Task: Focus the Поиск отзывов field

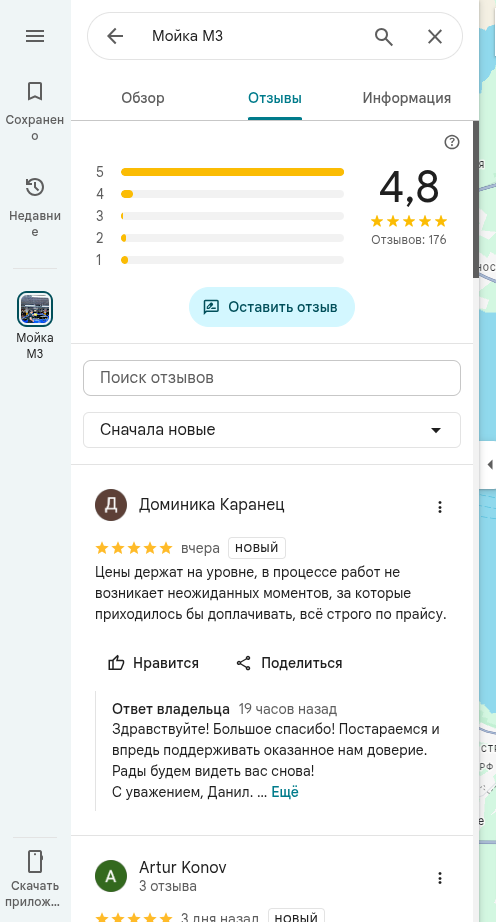Action: (272, 378)
